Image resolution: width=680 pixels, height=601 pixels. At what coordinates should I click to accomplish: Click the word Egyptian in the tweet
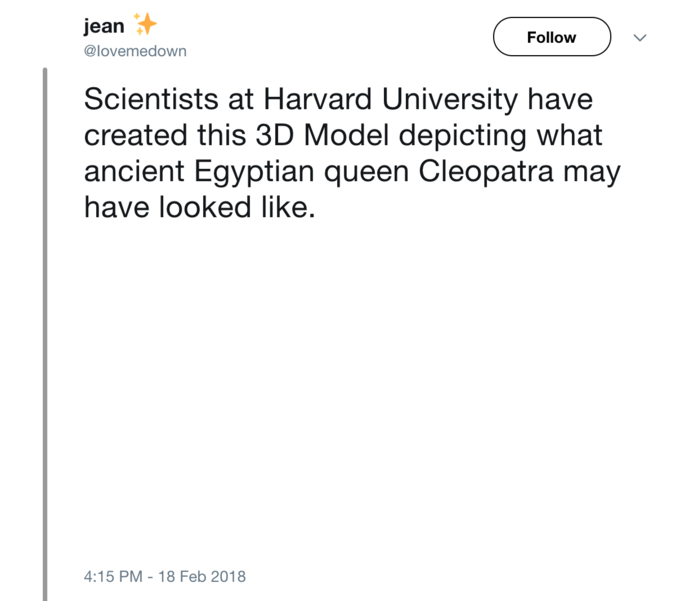coord(254,171)
